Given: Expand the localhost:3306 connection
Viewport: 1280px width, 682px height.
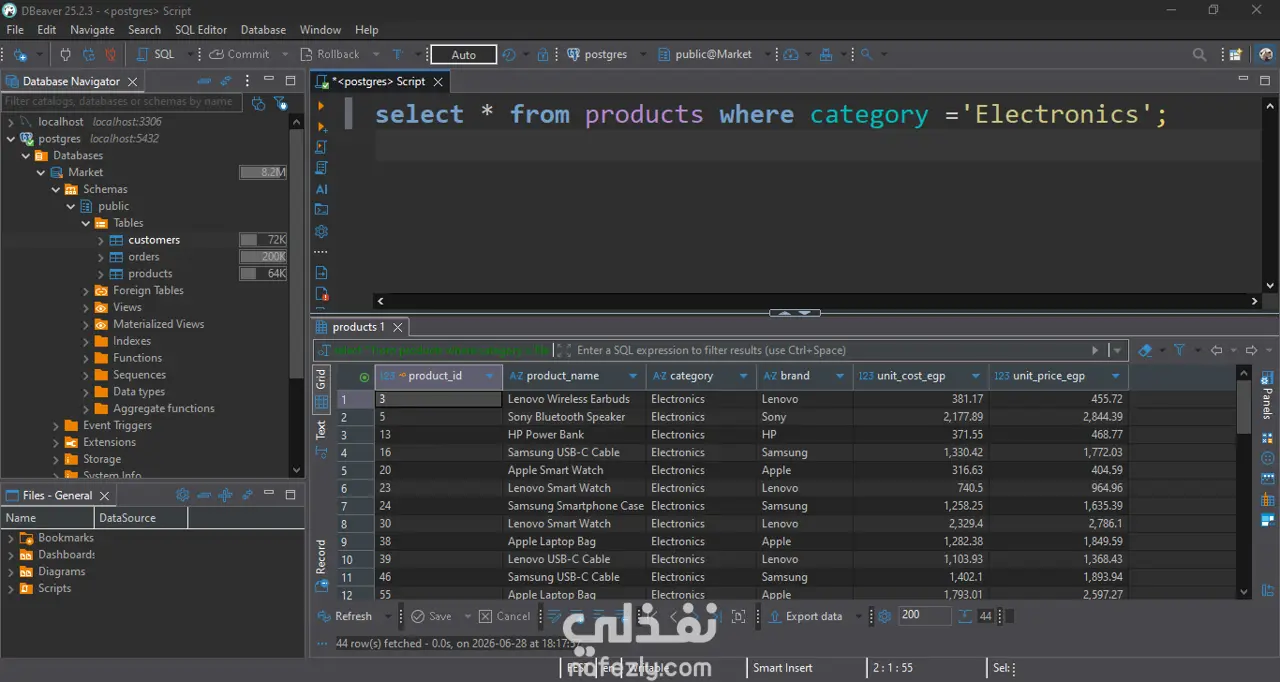Looking at the screenshot, I should (x=11, y=122).
